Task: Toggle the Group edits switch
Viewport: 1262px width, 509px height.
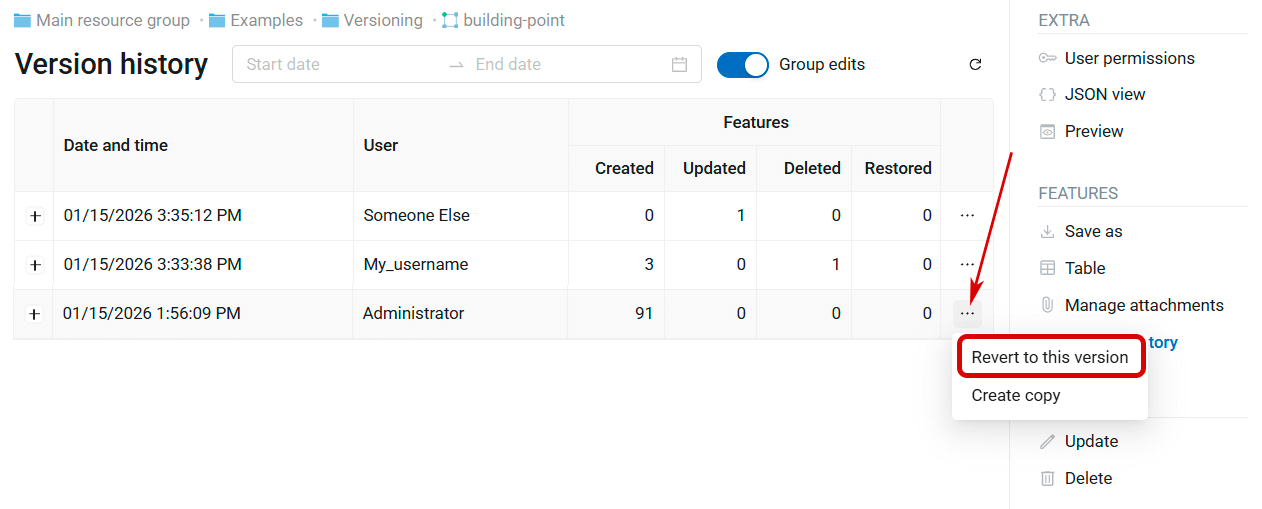Action: [x=742, y=65]
